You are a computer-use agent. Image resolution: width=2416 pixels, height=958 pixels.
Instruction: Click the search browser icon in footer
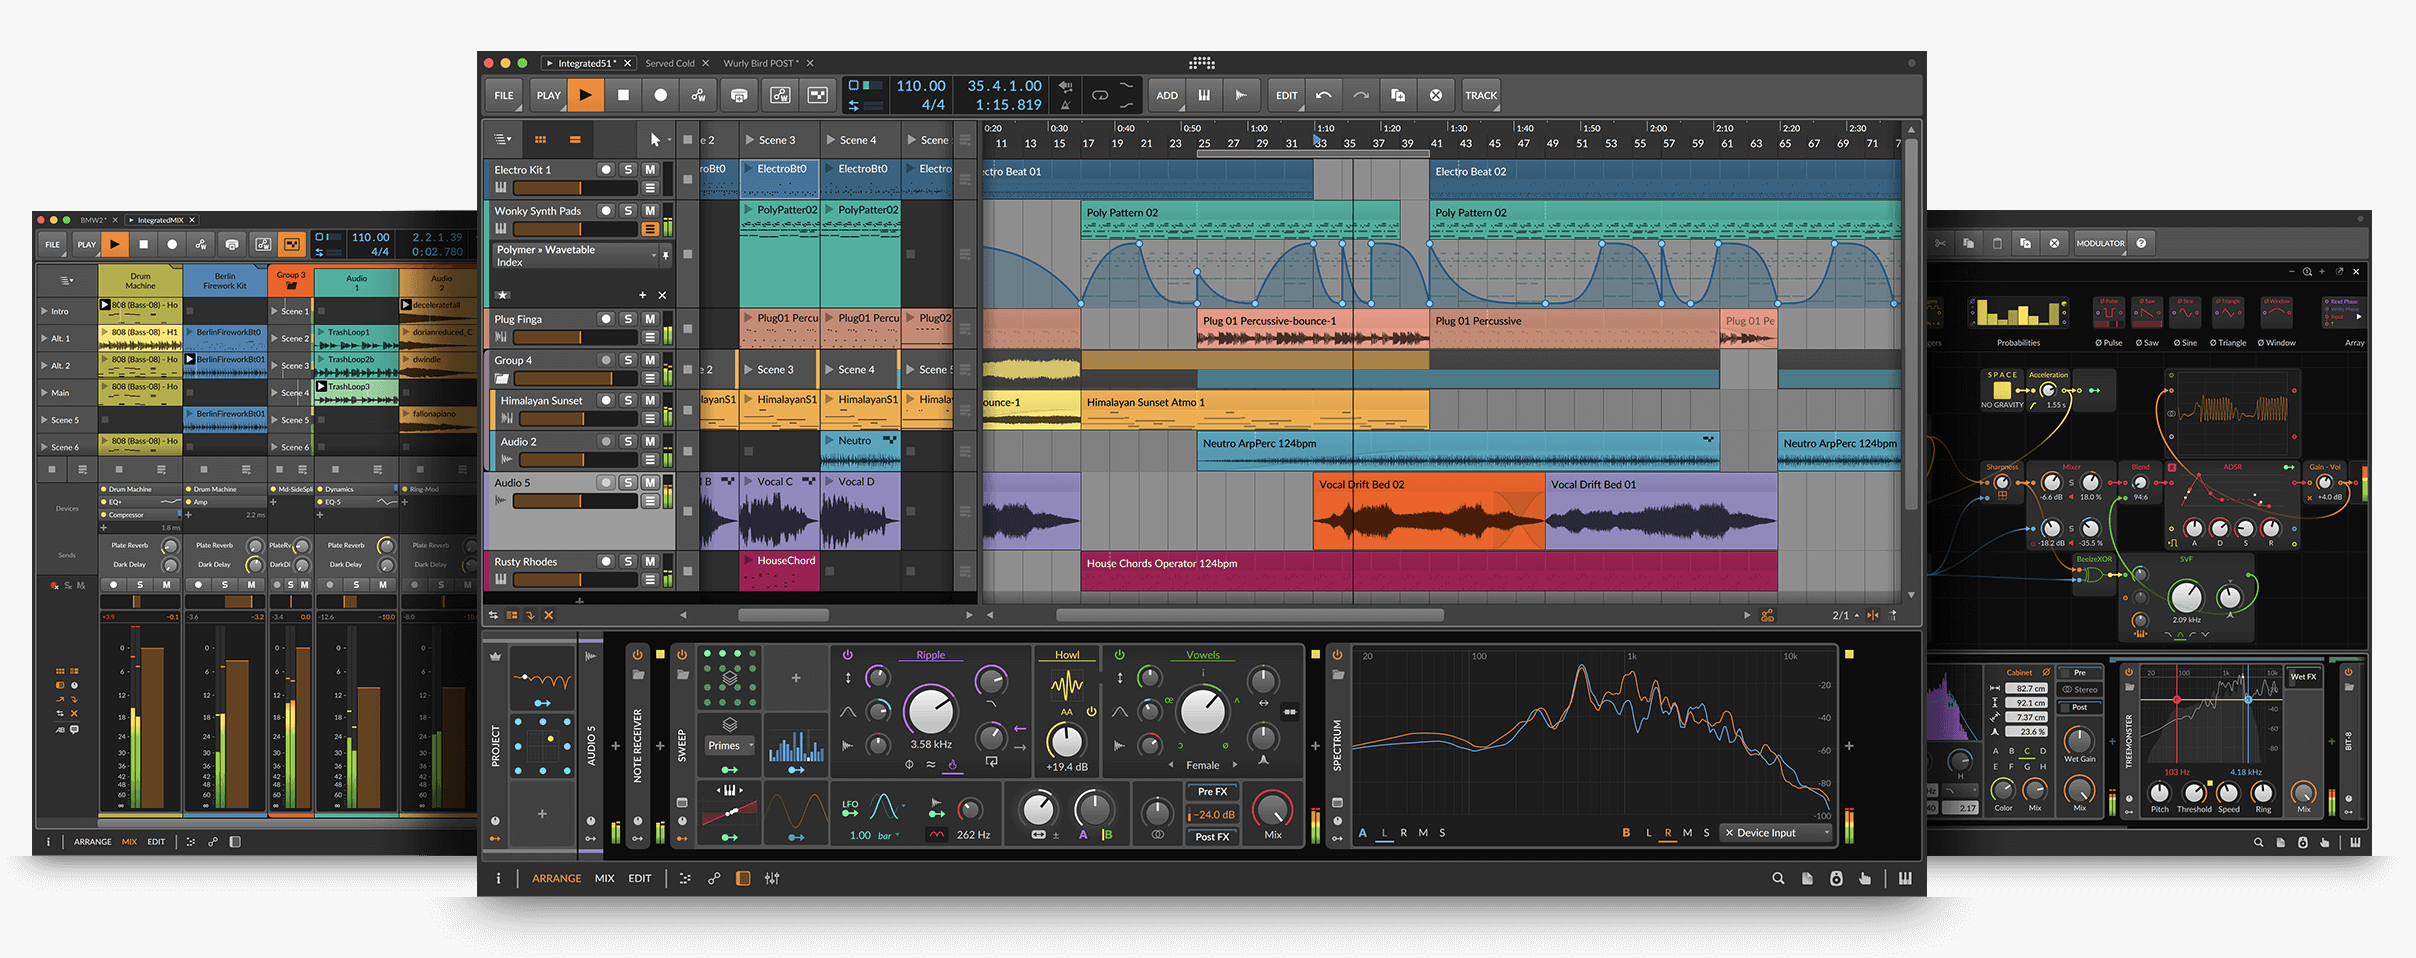1778,878
